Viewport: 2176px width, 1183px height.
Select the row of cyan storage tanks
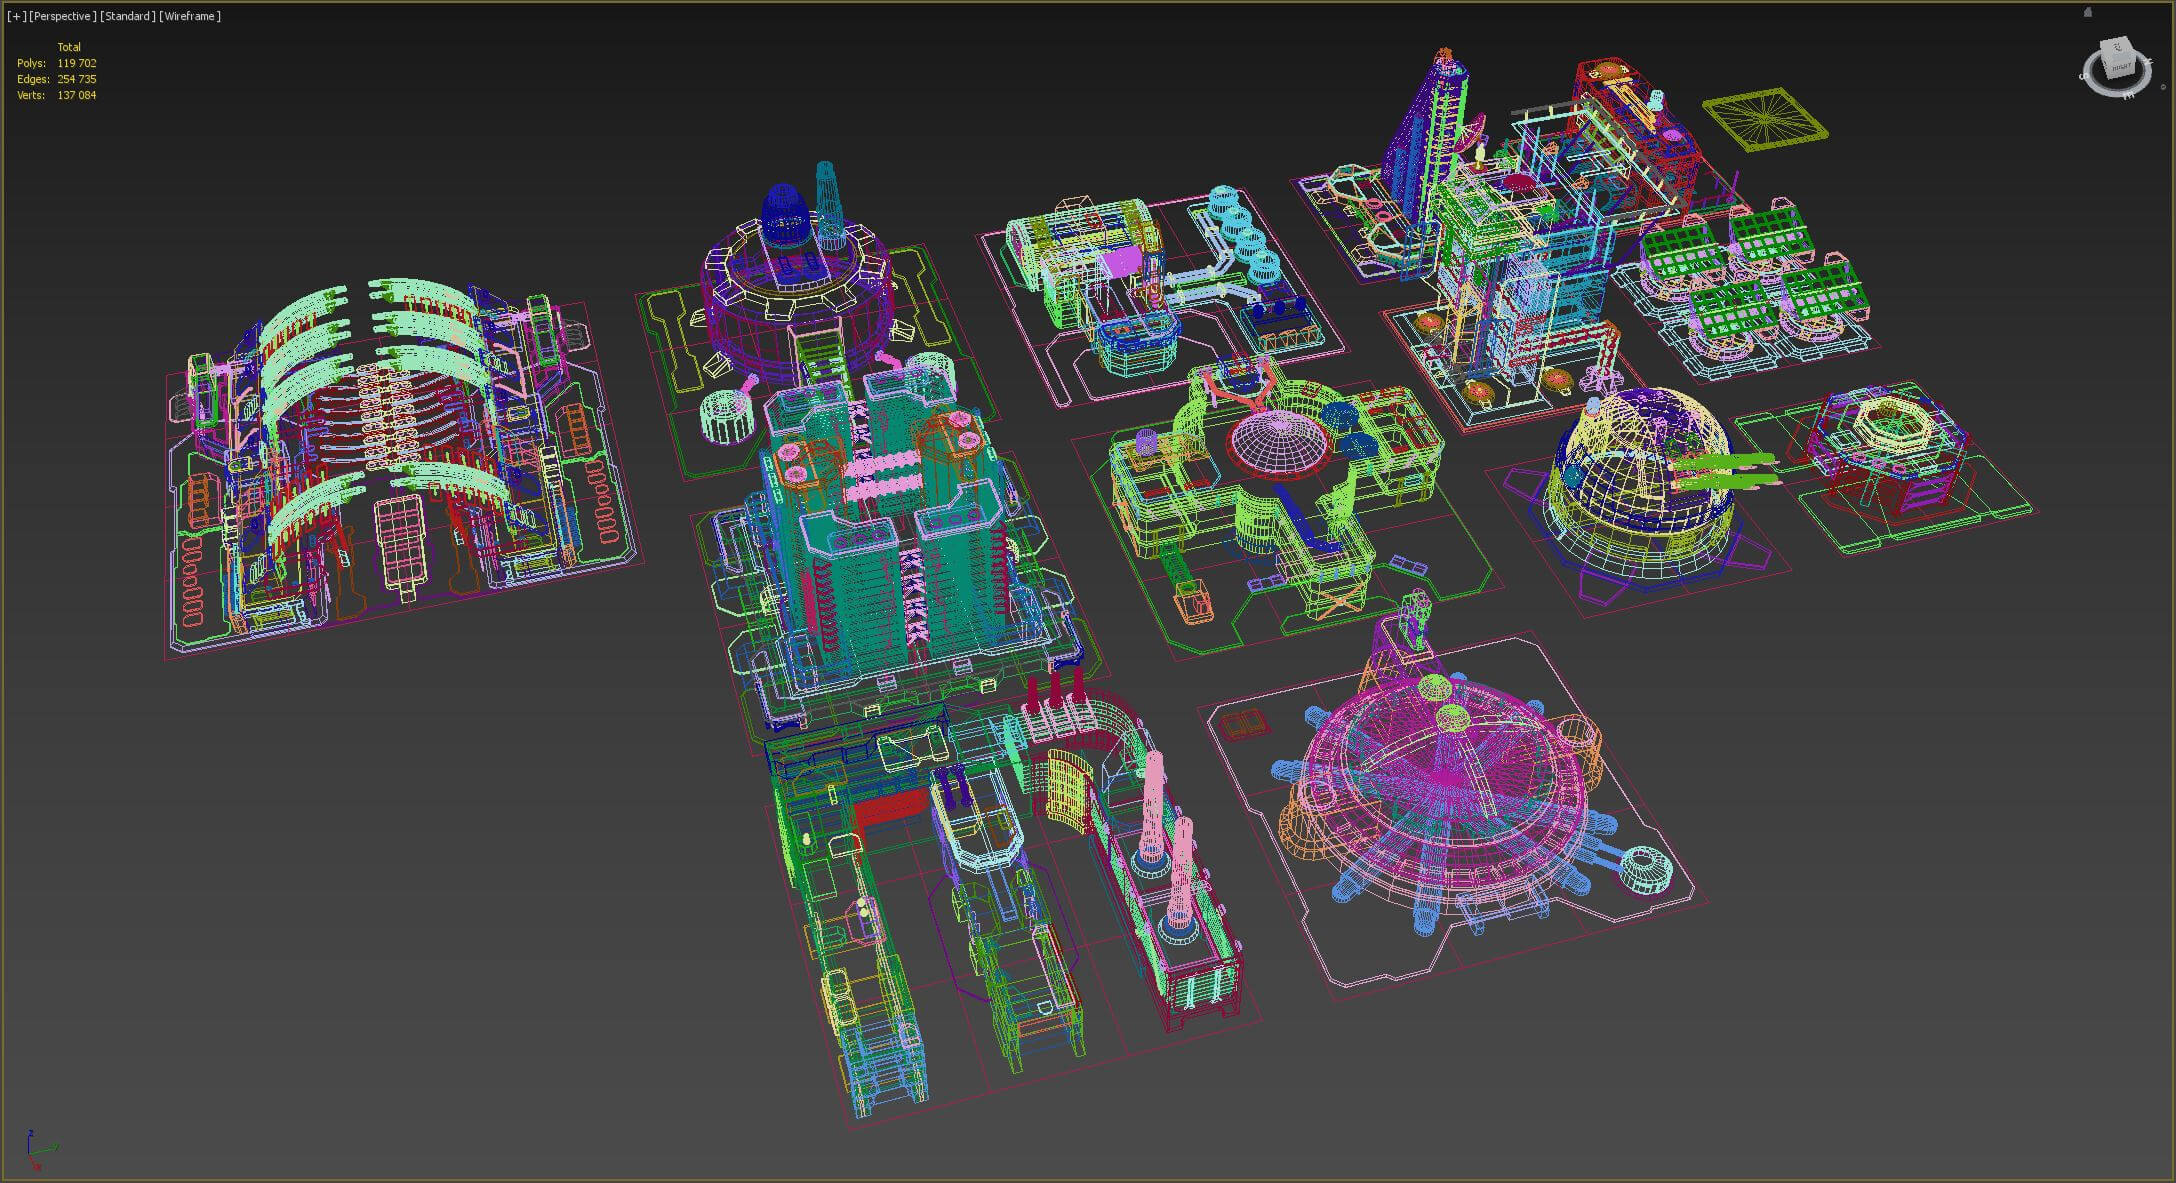point(1245,232)
